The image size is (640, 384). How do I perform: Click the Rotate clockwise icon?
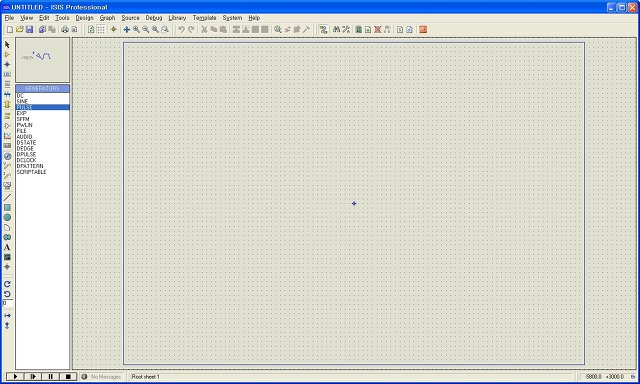pos(7,284)
